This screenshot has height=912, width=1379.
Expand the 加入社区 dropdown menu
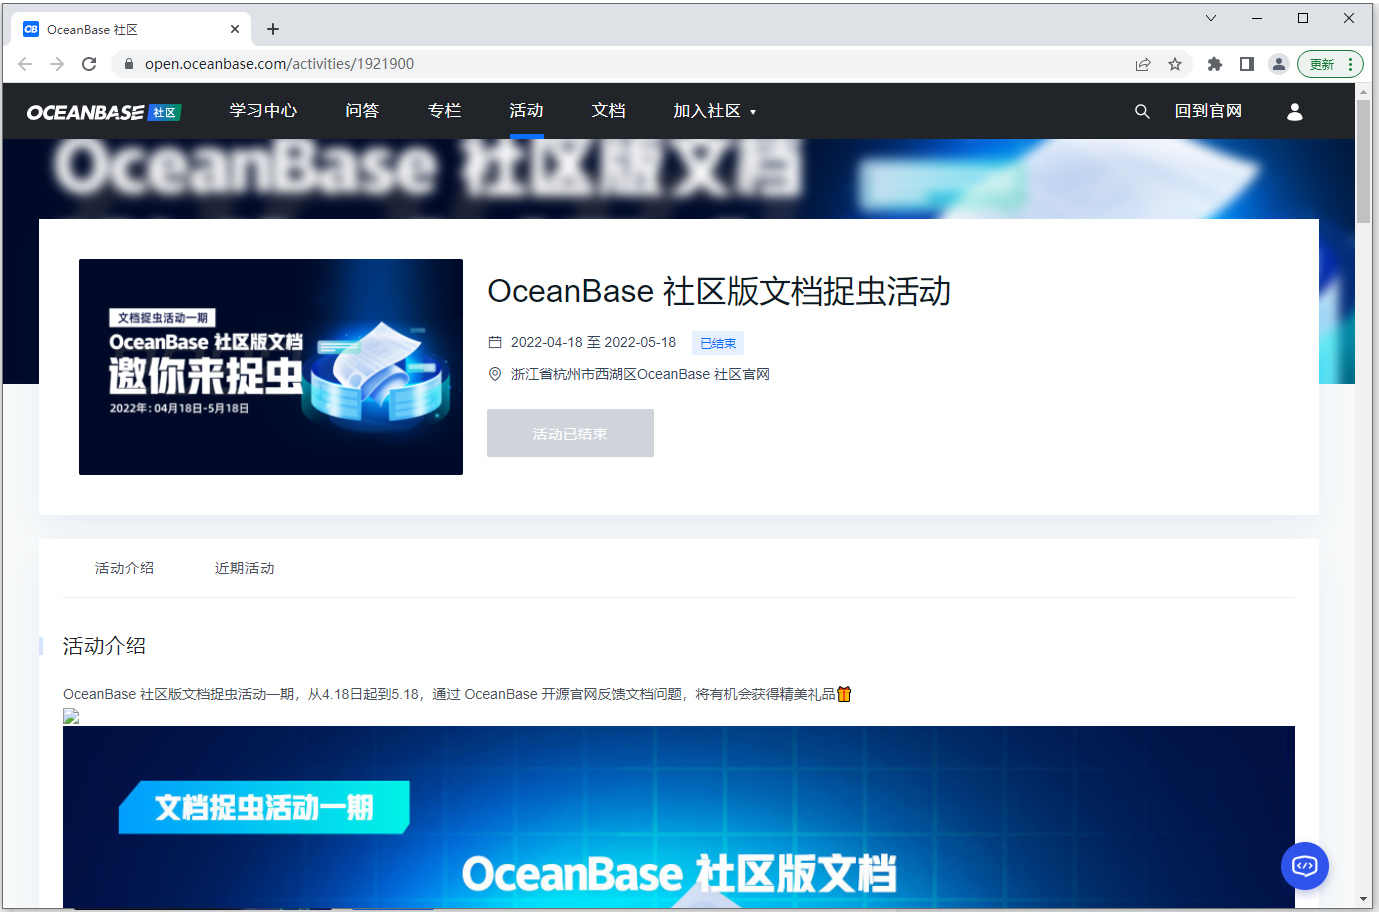click(x=714, y=111)
